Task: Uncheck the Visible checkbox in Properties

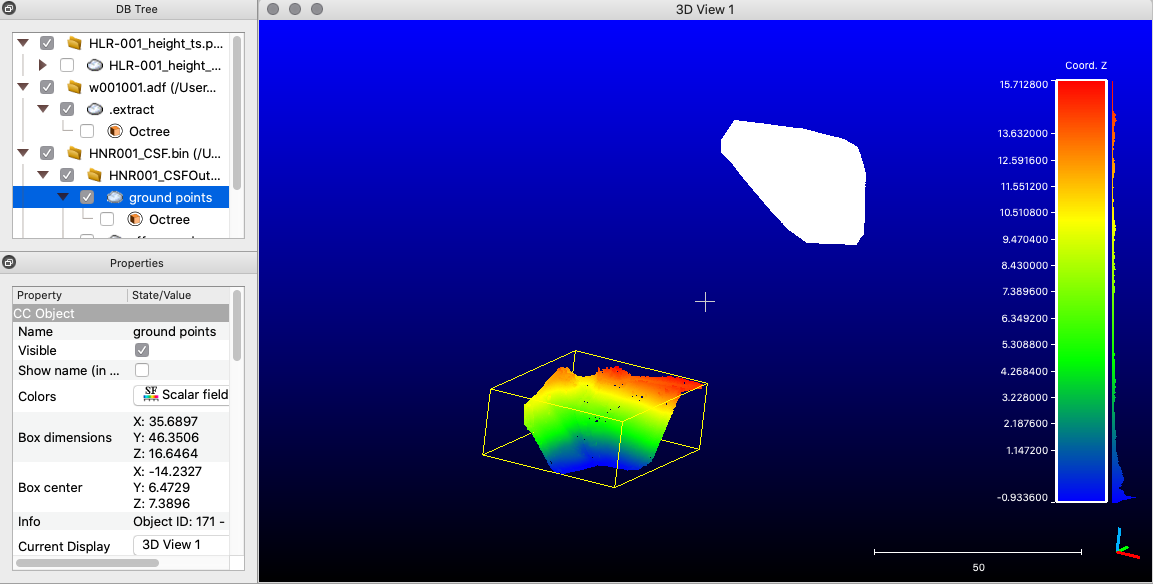Action: 141,350
